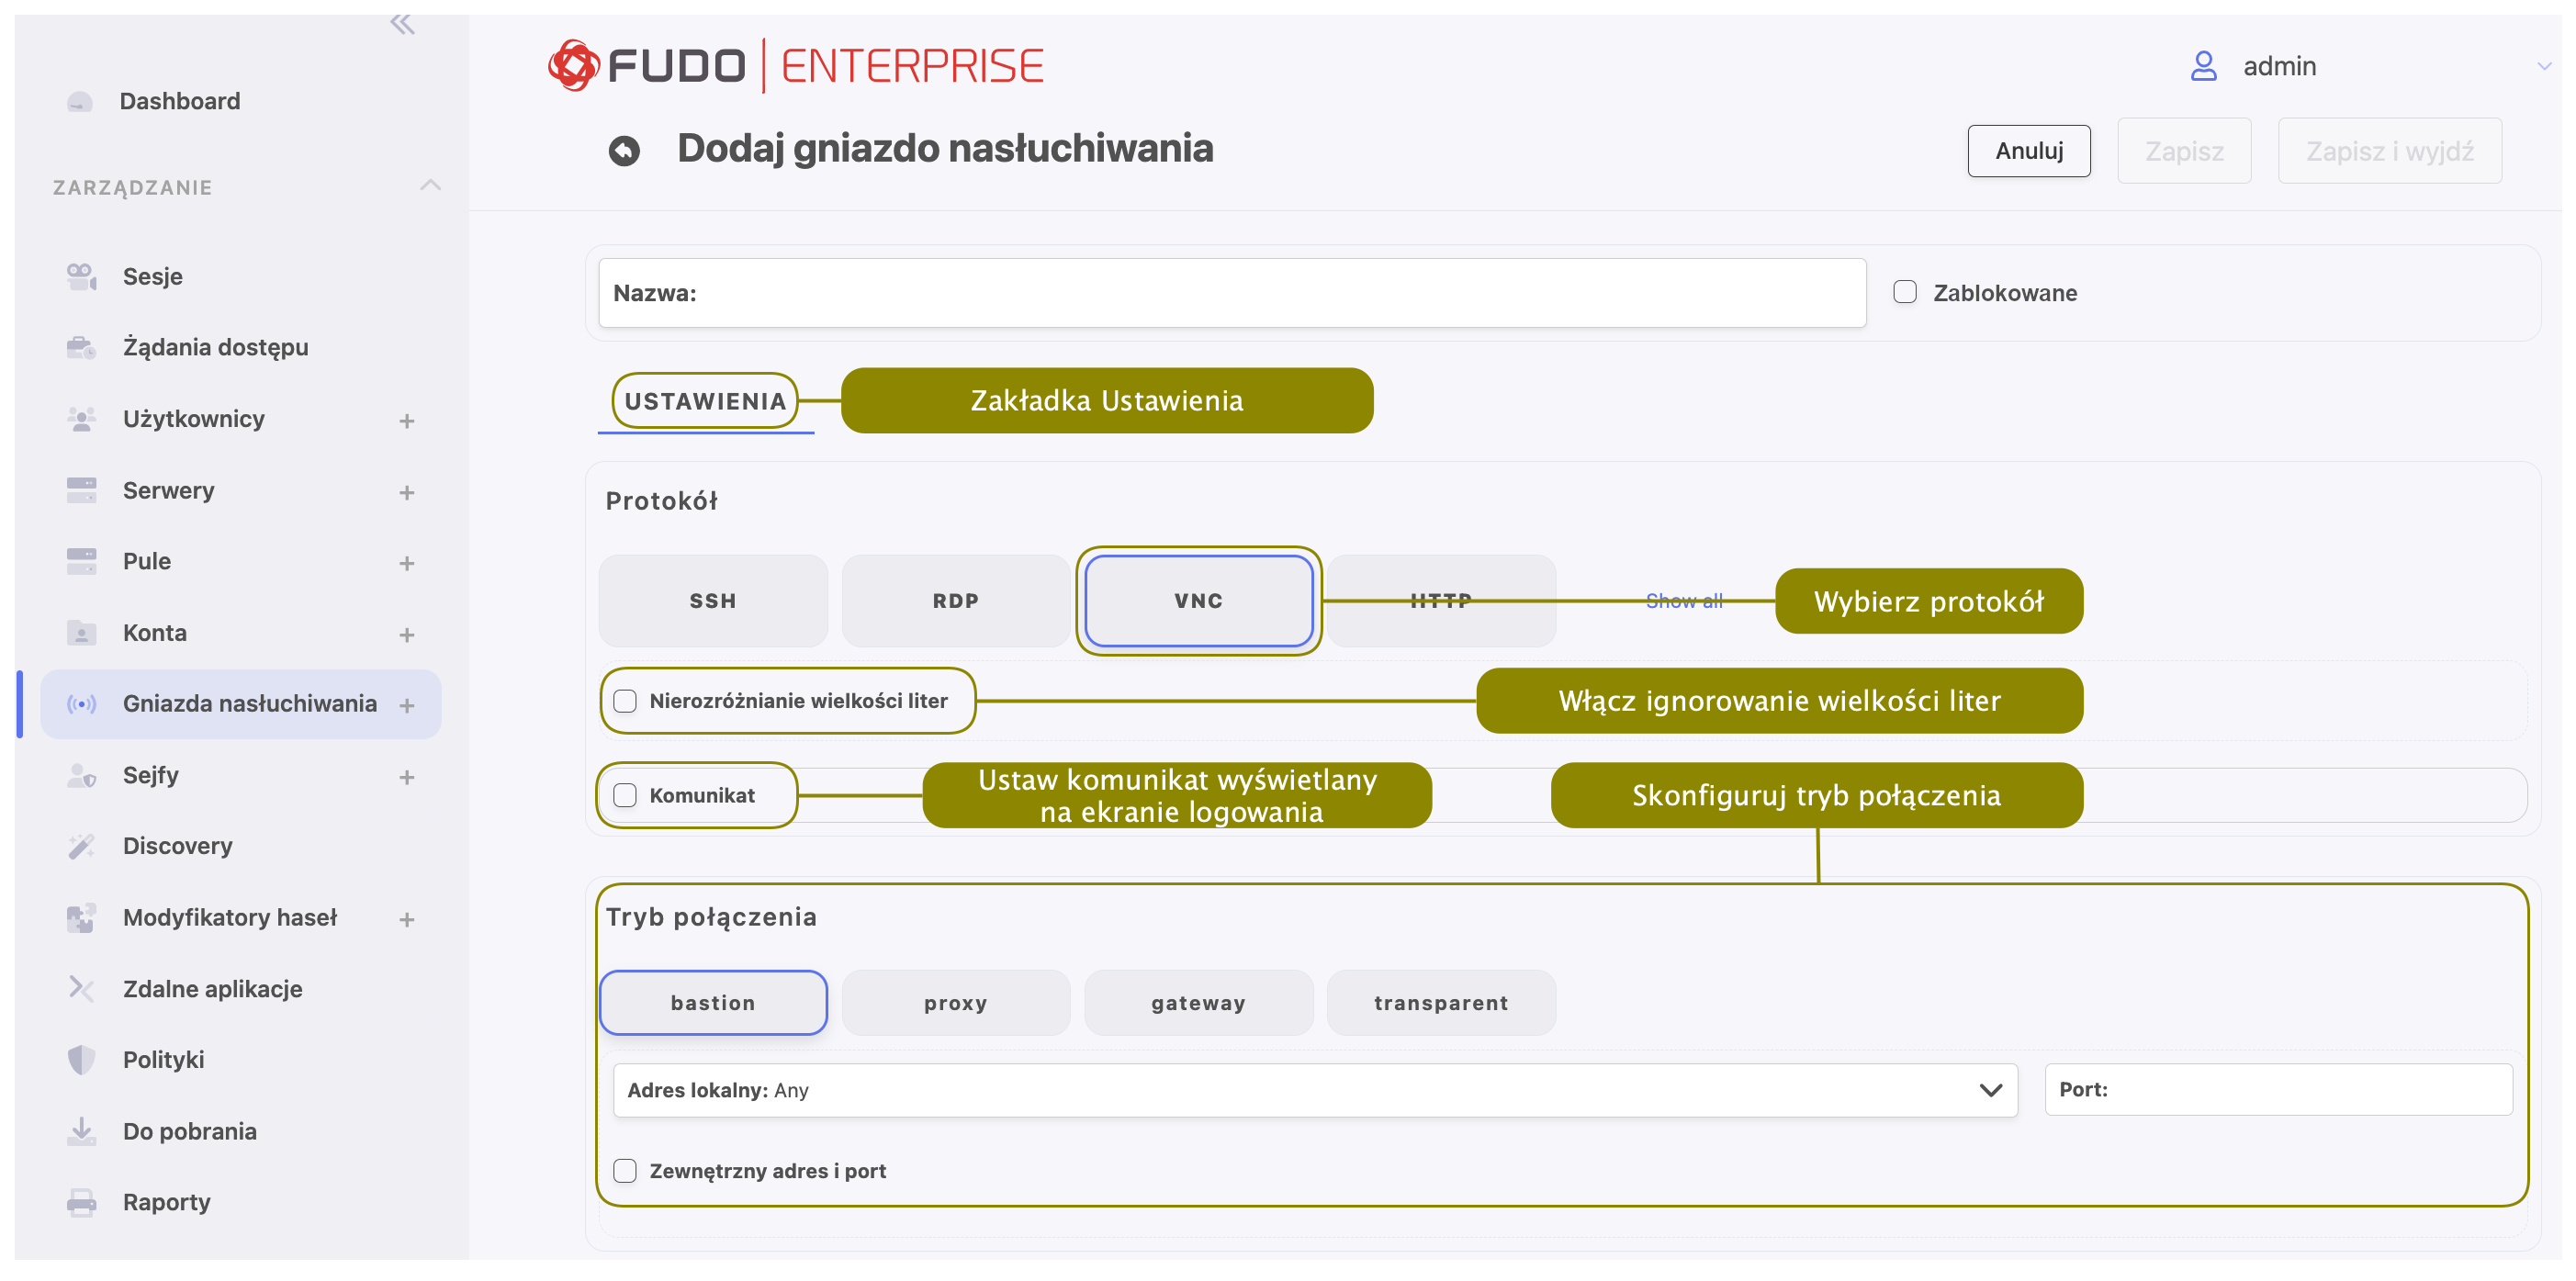This screenshot has width=2576, height=1281.
Task: Click the Sesje camera icon
Action: click(x=81, y=277)
